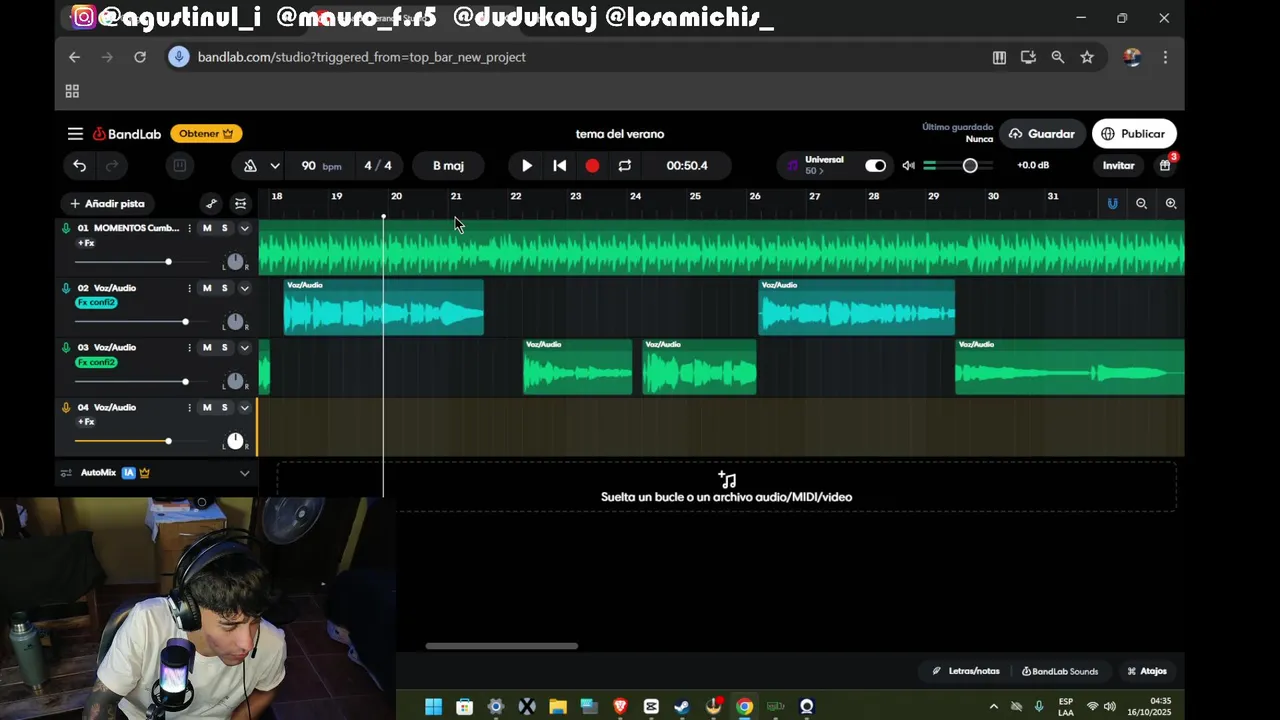Select first Voz/Audio clip on track 02
The image size is (1280, 720).
point(384,307)
